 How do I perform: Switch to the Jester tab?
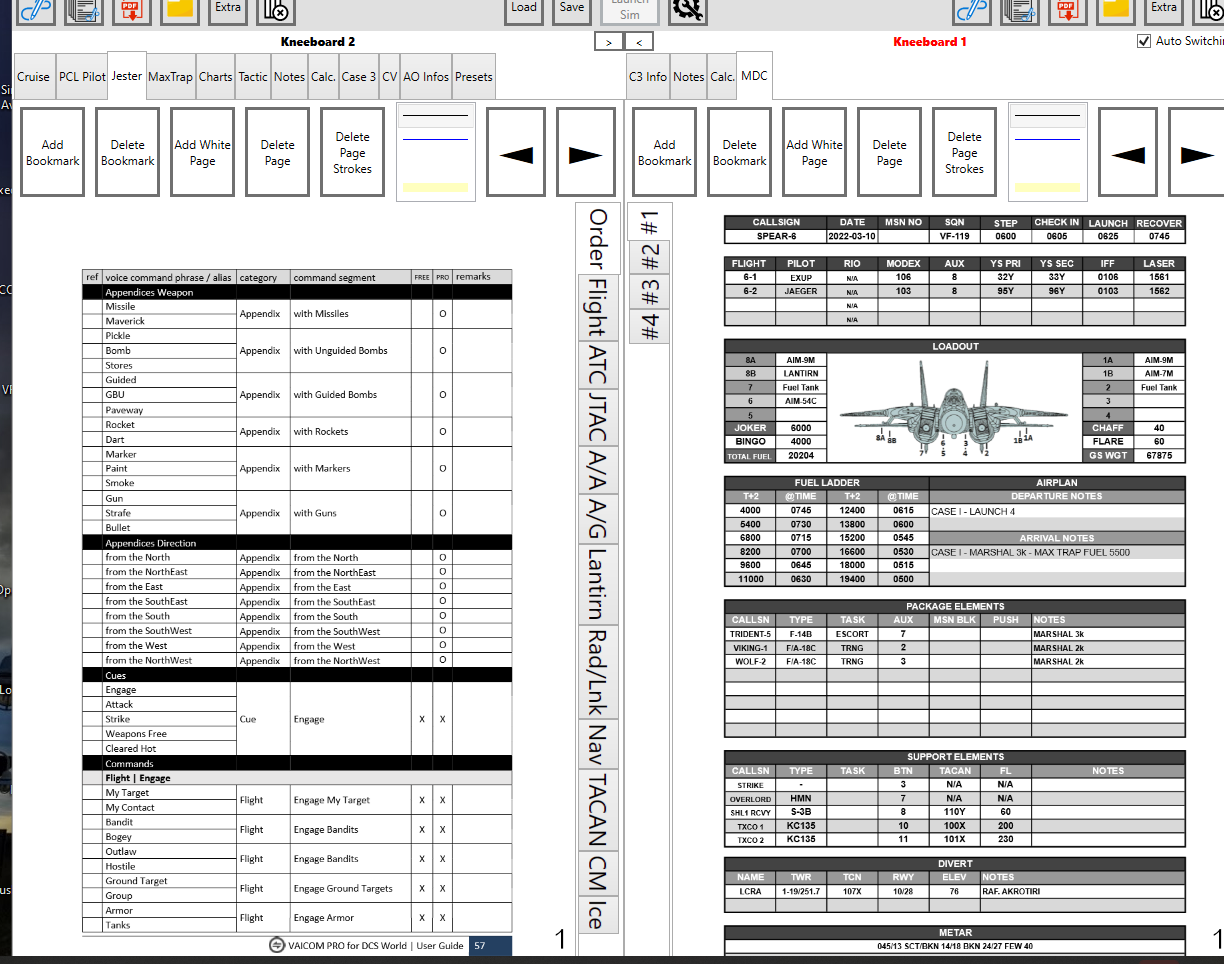coord(127,75)
